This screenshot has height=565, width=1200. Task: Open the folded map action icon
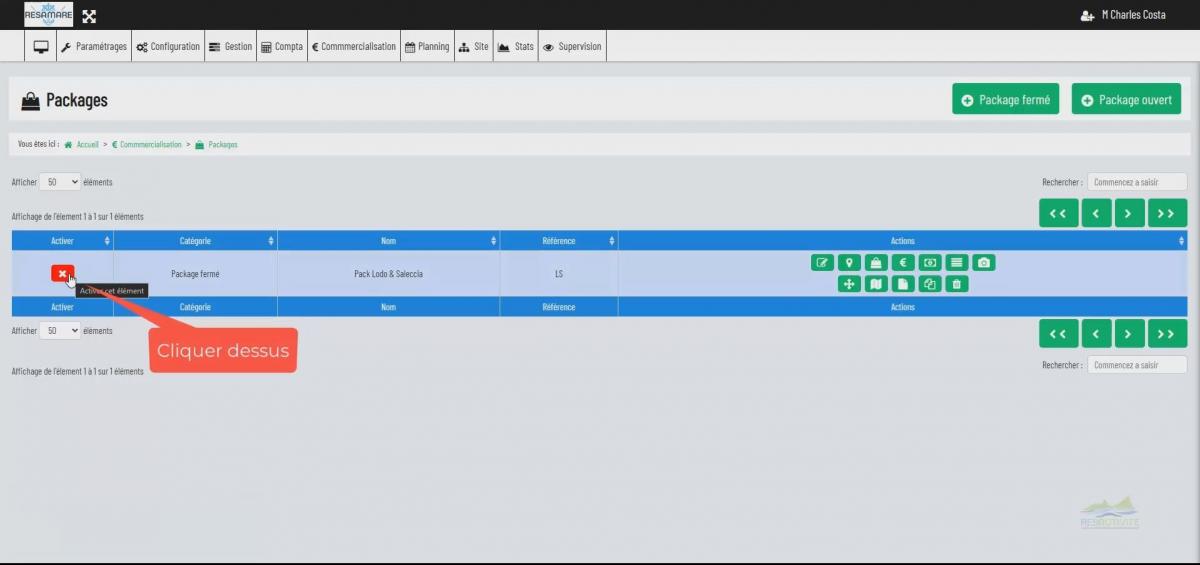[x=876, y=284]
